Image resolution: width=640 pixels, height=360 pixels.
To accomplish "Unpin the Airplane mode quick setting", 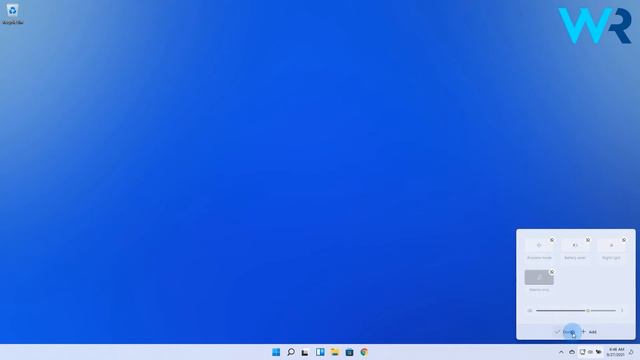I will click(x=552, y=240).
